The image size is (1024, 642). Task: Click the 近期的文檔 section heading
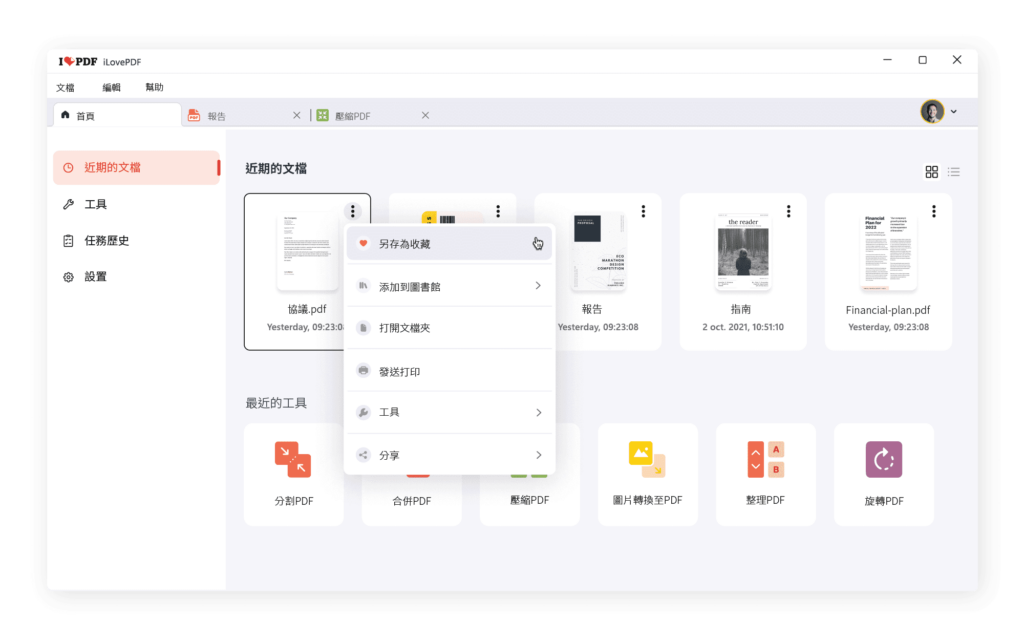tap(276, 169)
